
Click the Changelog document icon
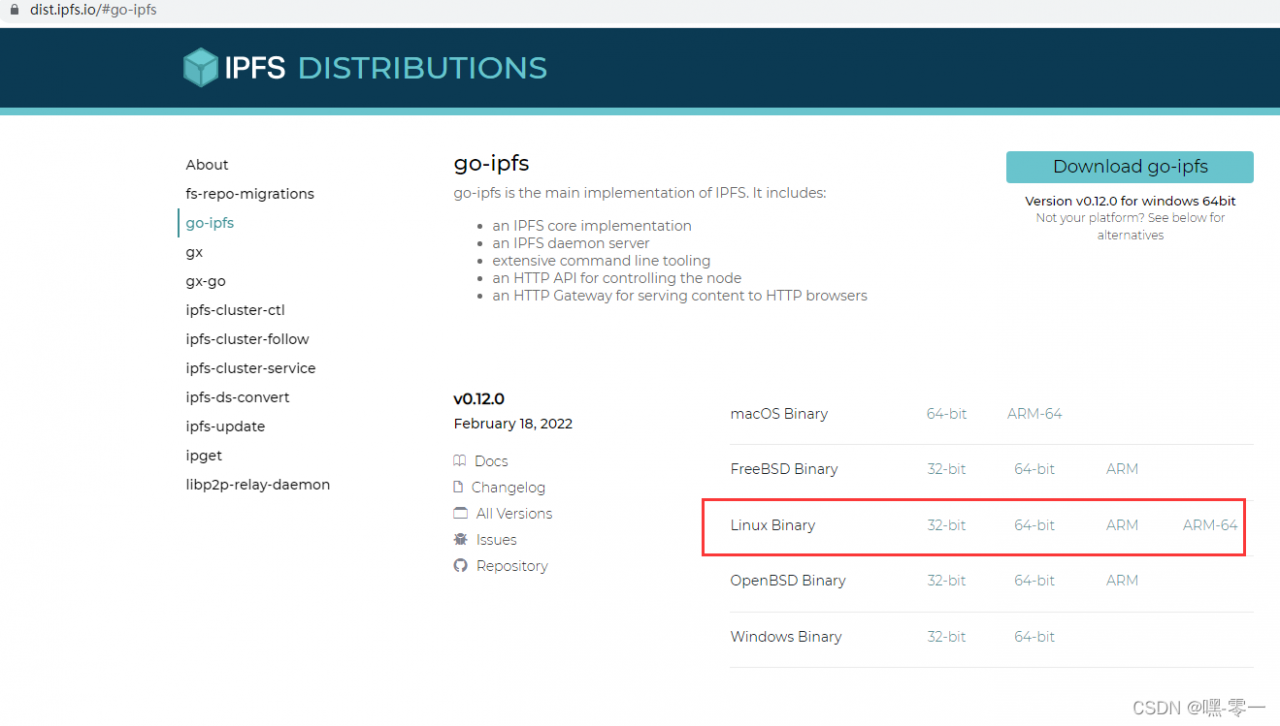[x=460, y=487]
